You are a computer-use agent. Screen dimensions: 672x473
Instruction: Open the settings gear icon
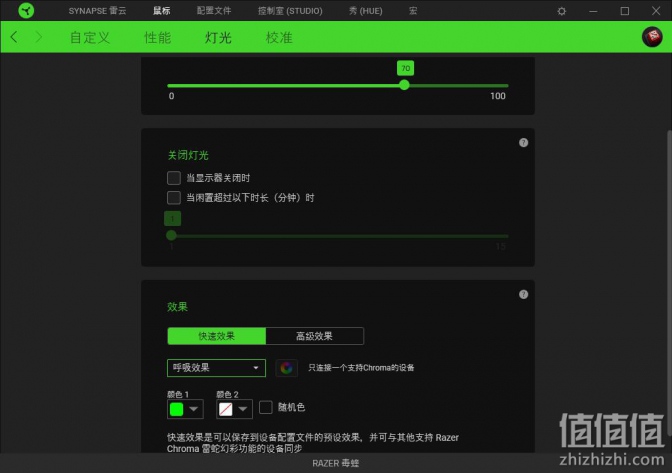point(561,11)
